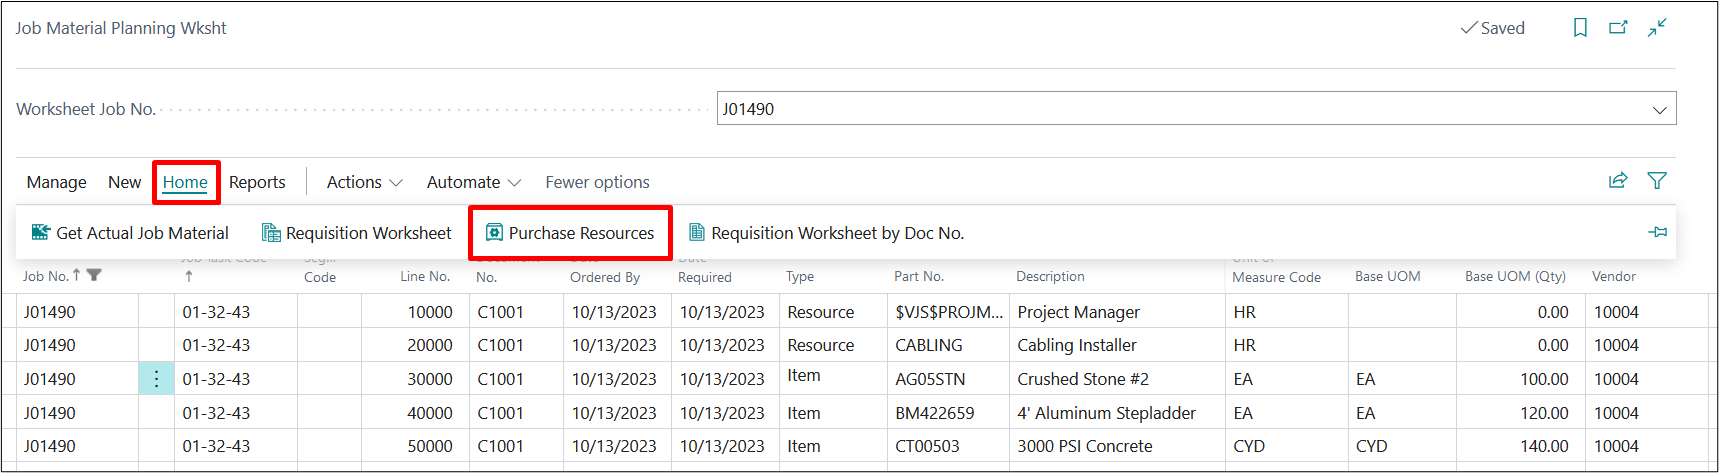1719x473 pixels.
Task: Open row options for Crushed Stone line
Action: point(156,379)
